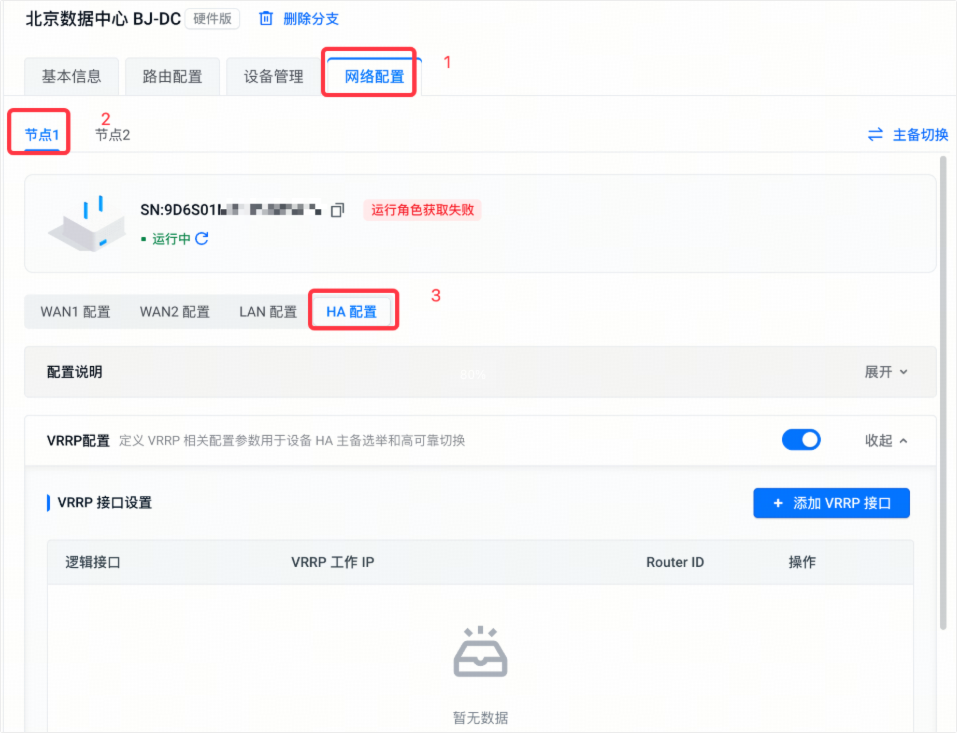
Task: Click the VRRP 工作 IP column header
Action: coord(333,562)
